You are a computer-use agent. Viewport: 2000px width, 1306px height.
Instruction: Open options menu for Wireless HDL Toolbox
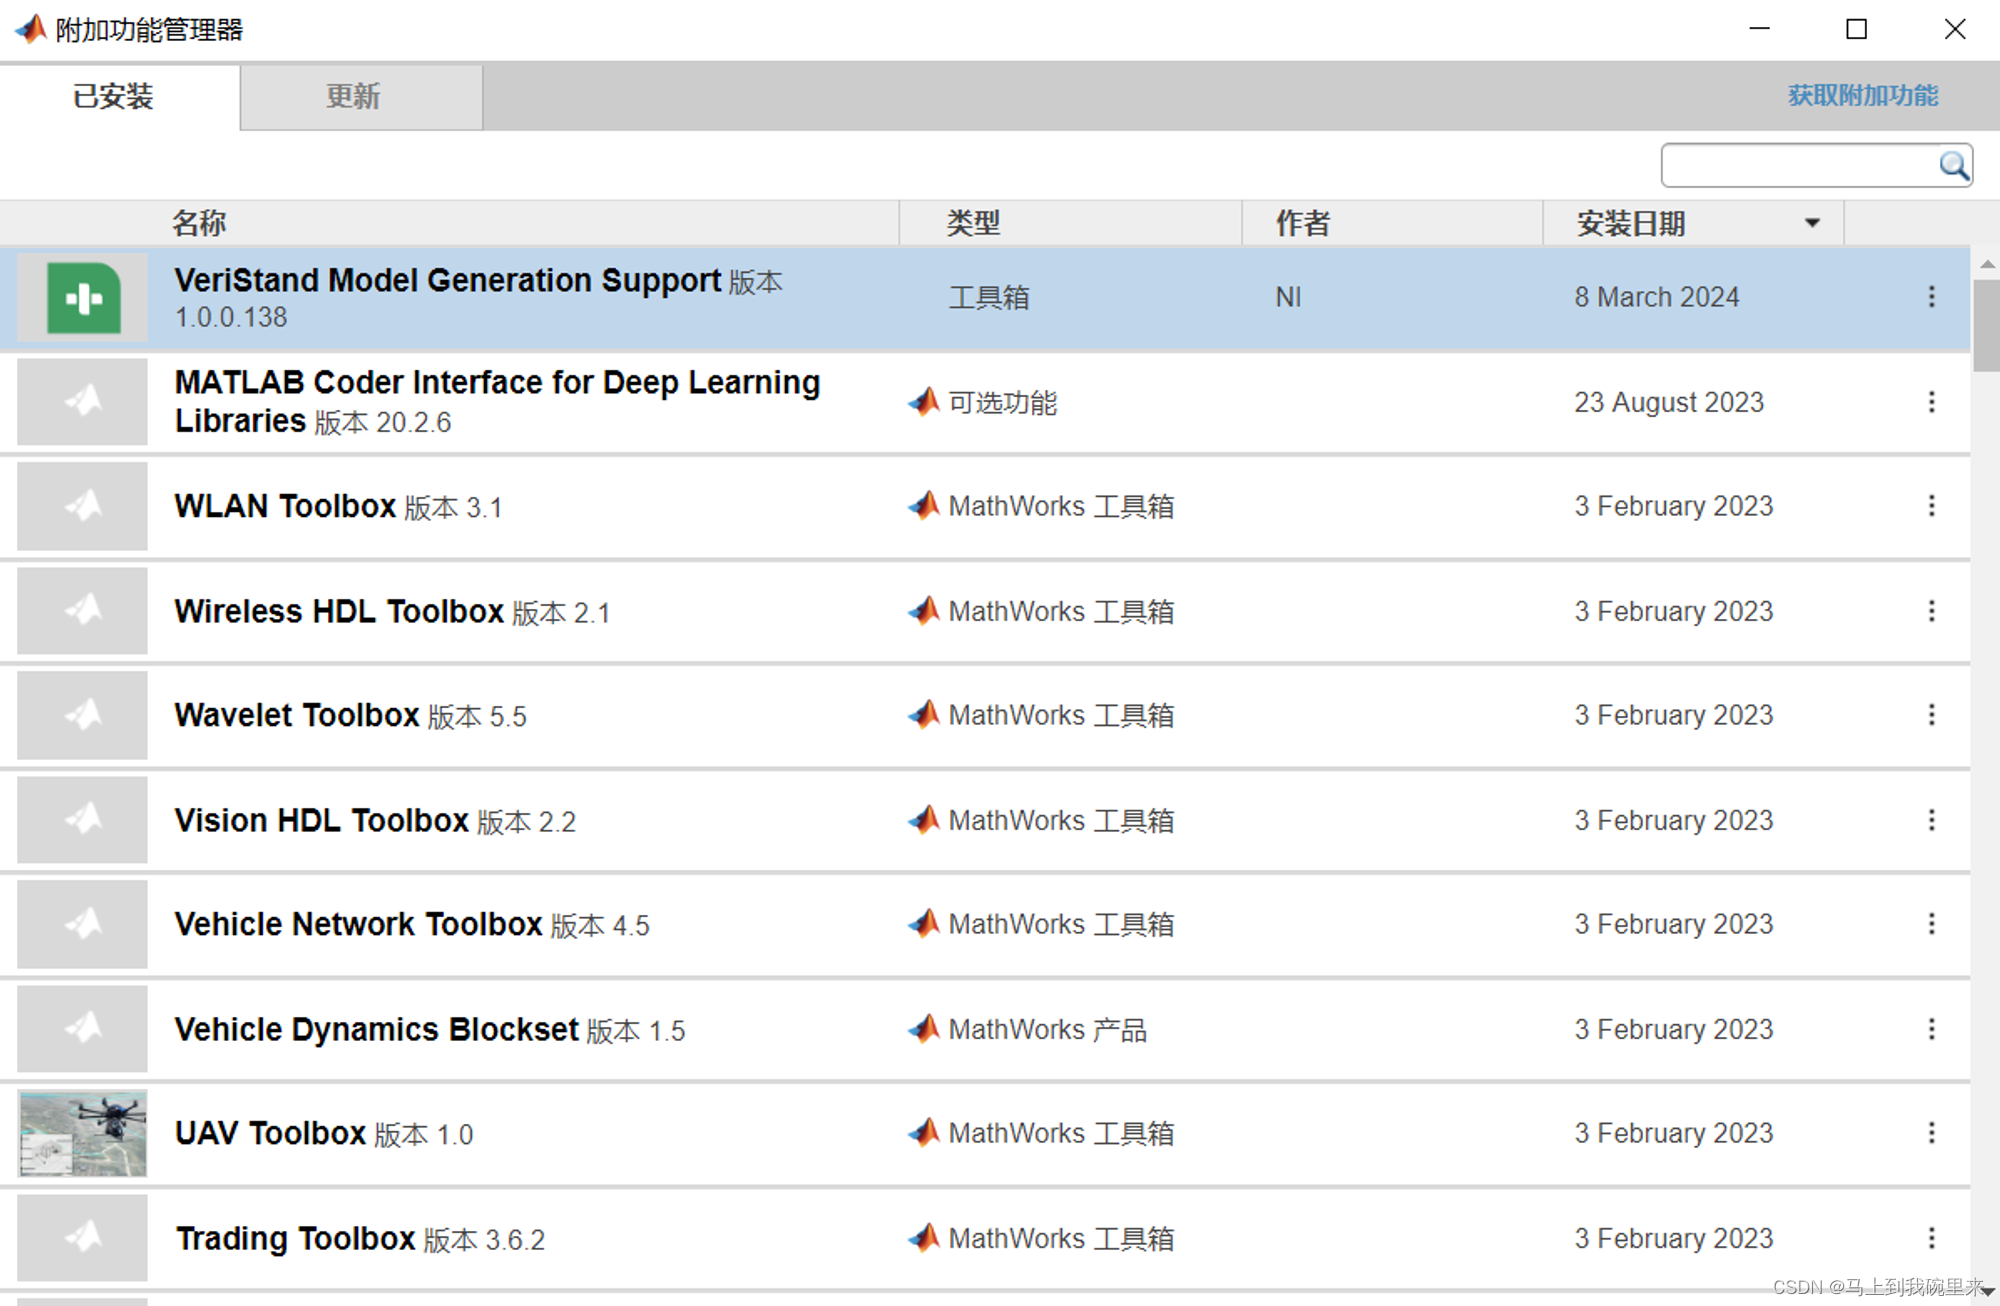(x=1931, y=611)
